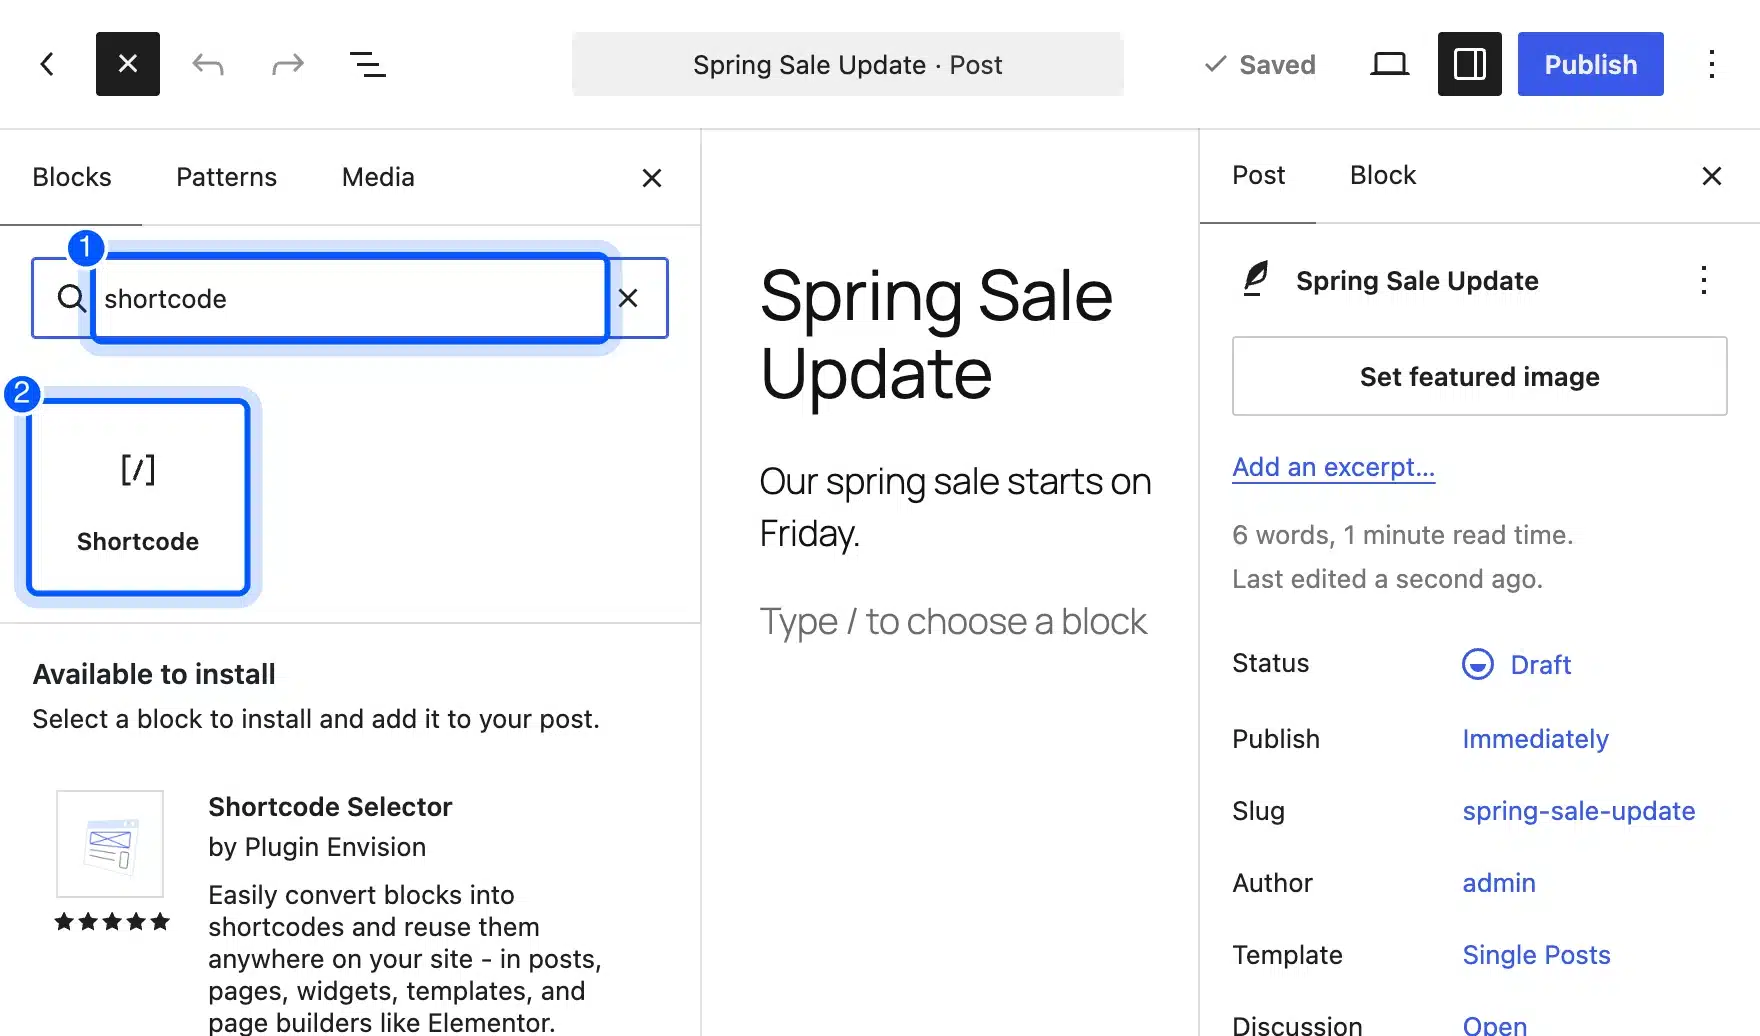Click the Undo arrow icon
The height and width of the screenshot is (1036, 1760).
208,65
